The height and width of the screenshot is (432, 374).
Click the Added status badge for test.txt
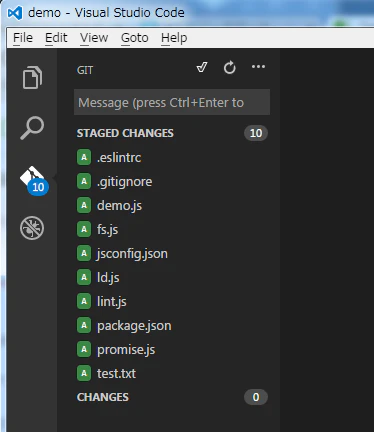pos(84,373)
